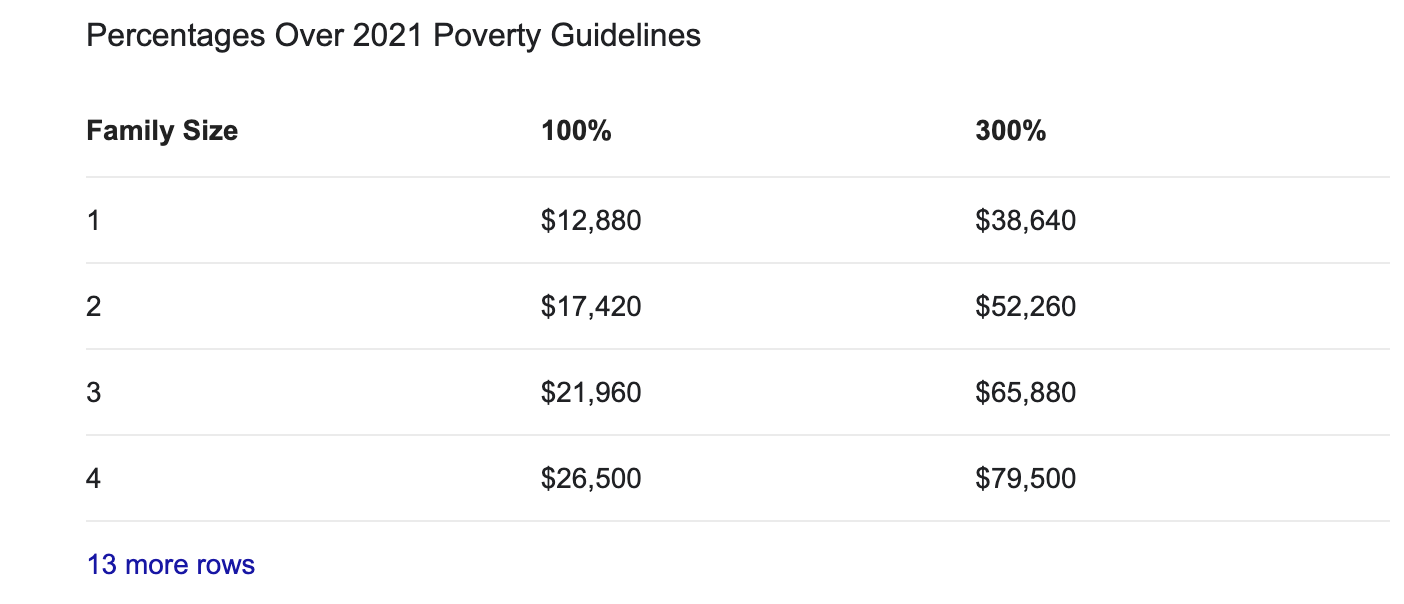Select the table title 'Percentages Over 2021 Poverty Guidelines'
The height and width of the screenshot is (604, 1404).
[x=394, y=36]
